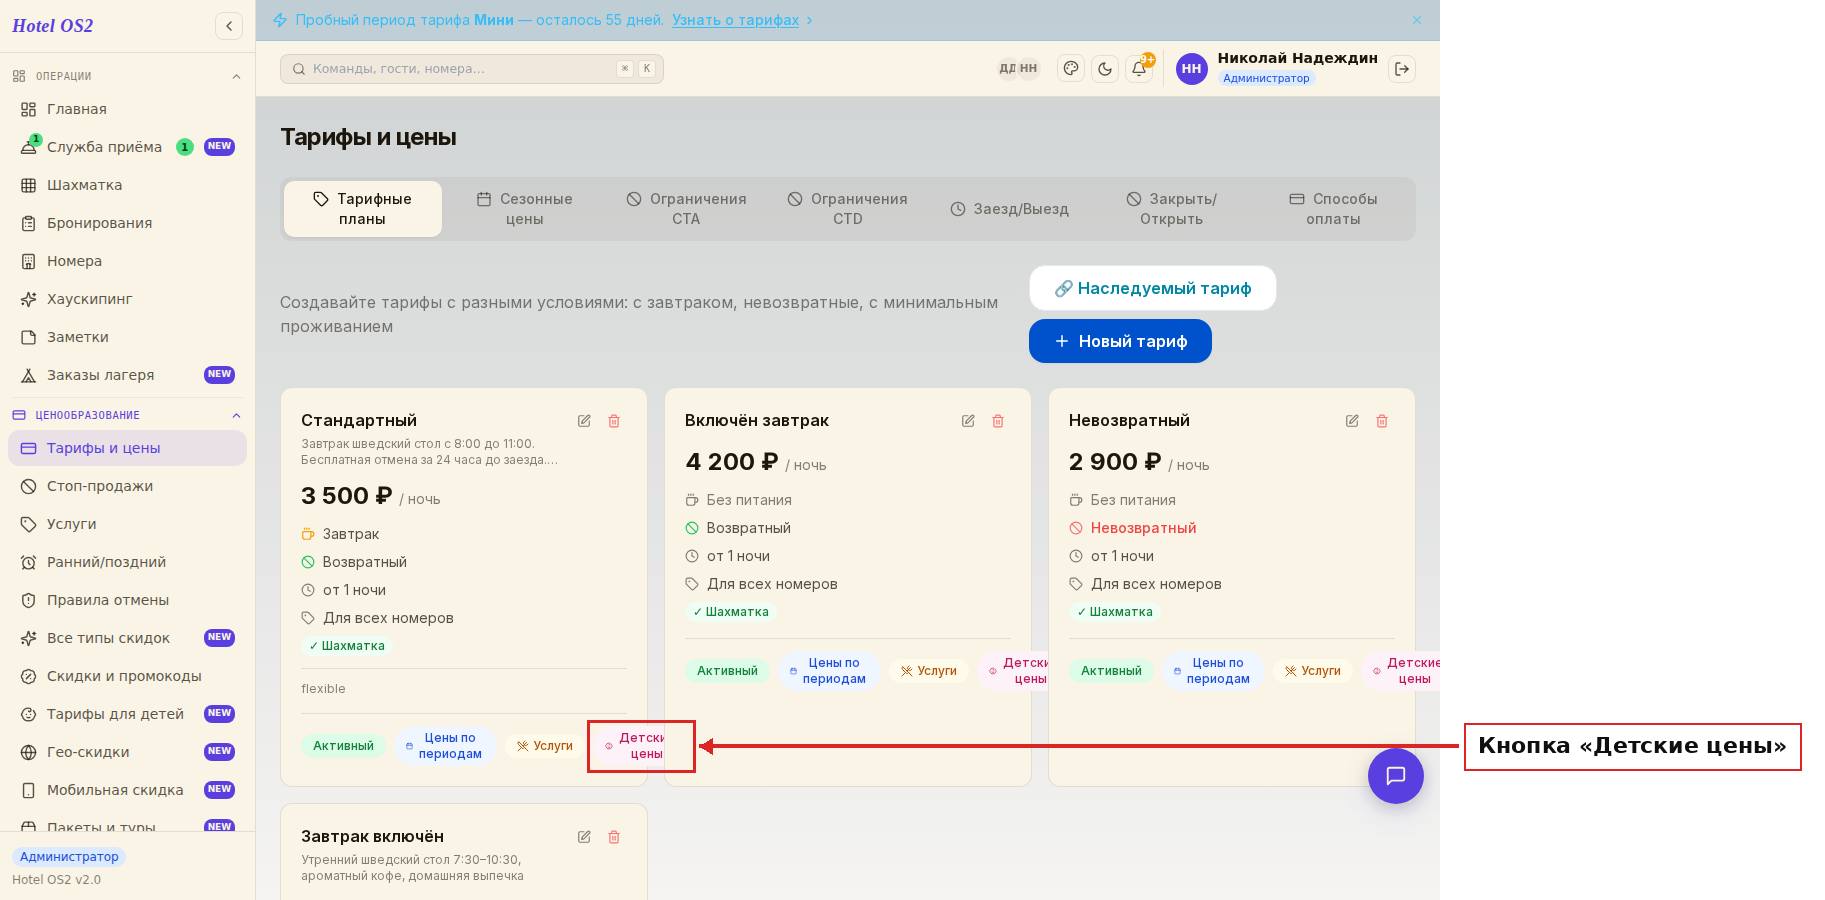The image size is (1825, 900).
Task: Delete the Включён завтрак tariff via trash icon
Action: (998, 421)
